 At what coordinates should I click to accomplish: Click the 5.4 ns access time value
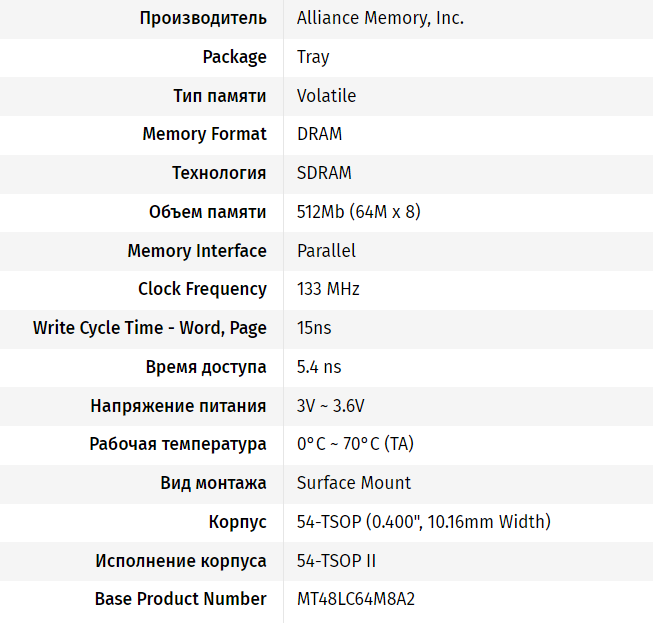(319, 367)
